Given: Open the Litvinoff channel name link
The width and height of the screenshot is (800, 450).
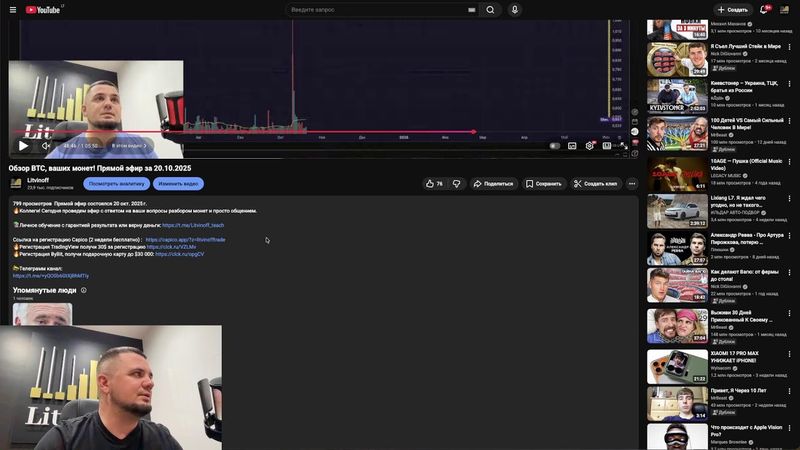Looking at the screenshot, I should pos(40,180).
